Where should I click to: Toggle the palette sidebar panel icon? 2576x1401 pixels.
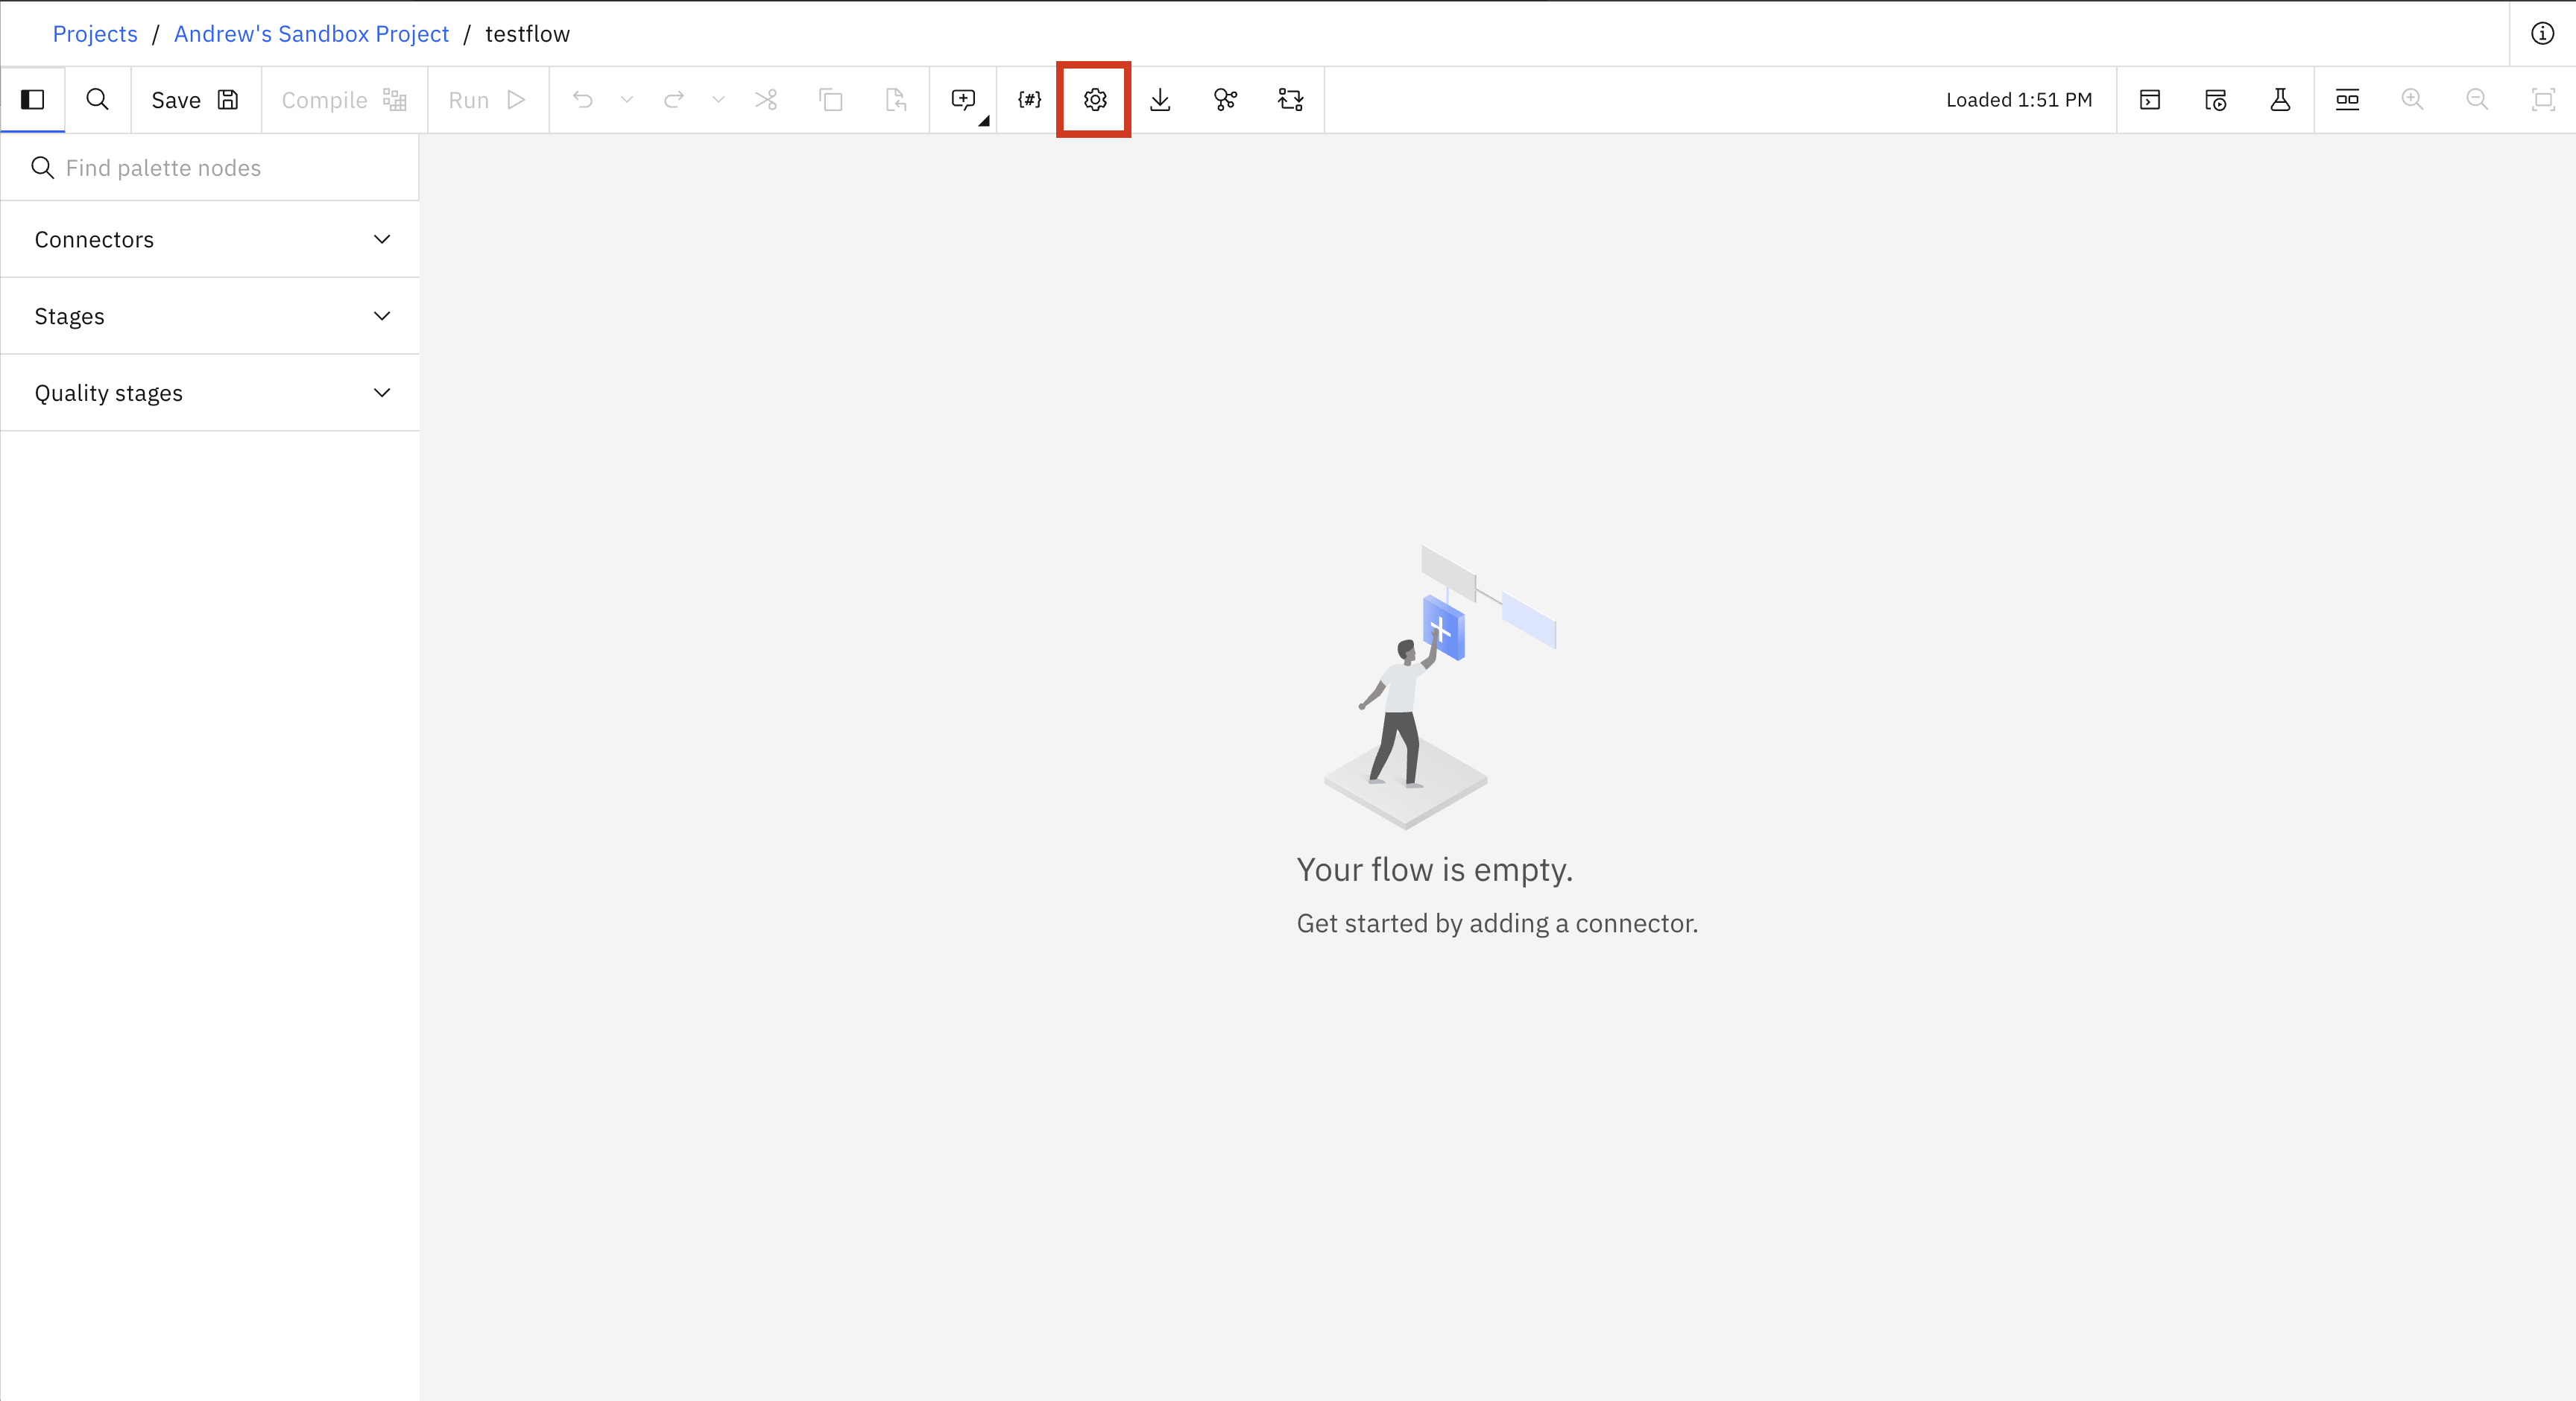pos(33,99)
